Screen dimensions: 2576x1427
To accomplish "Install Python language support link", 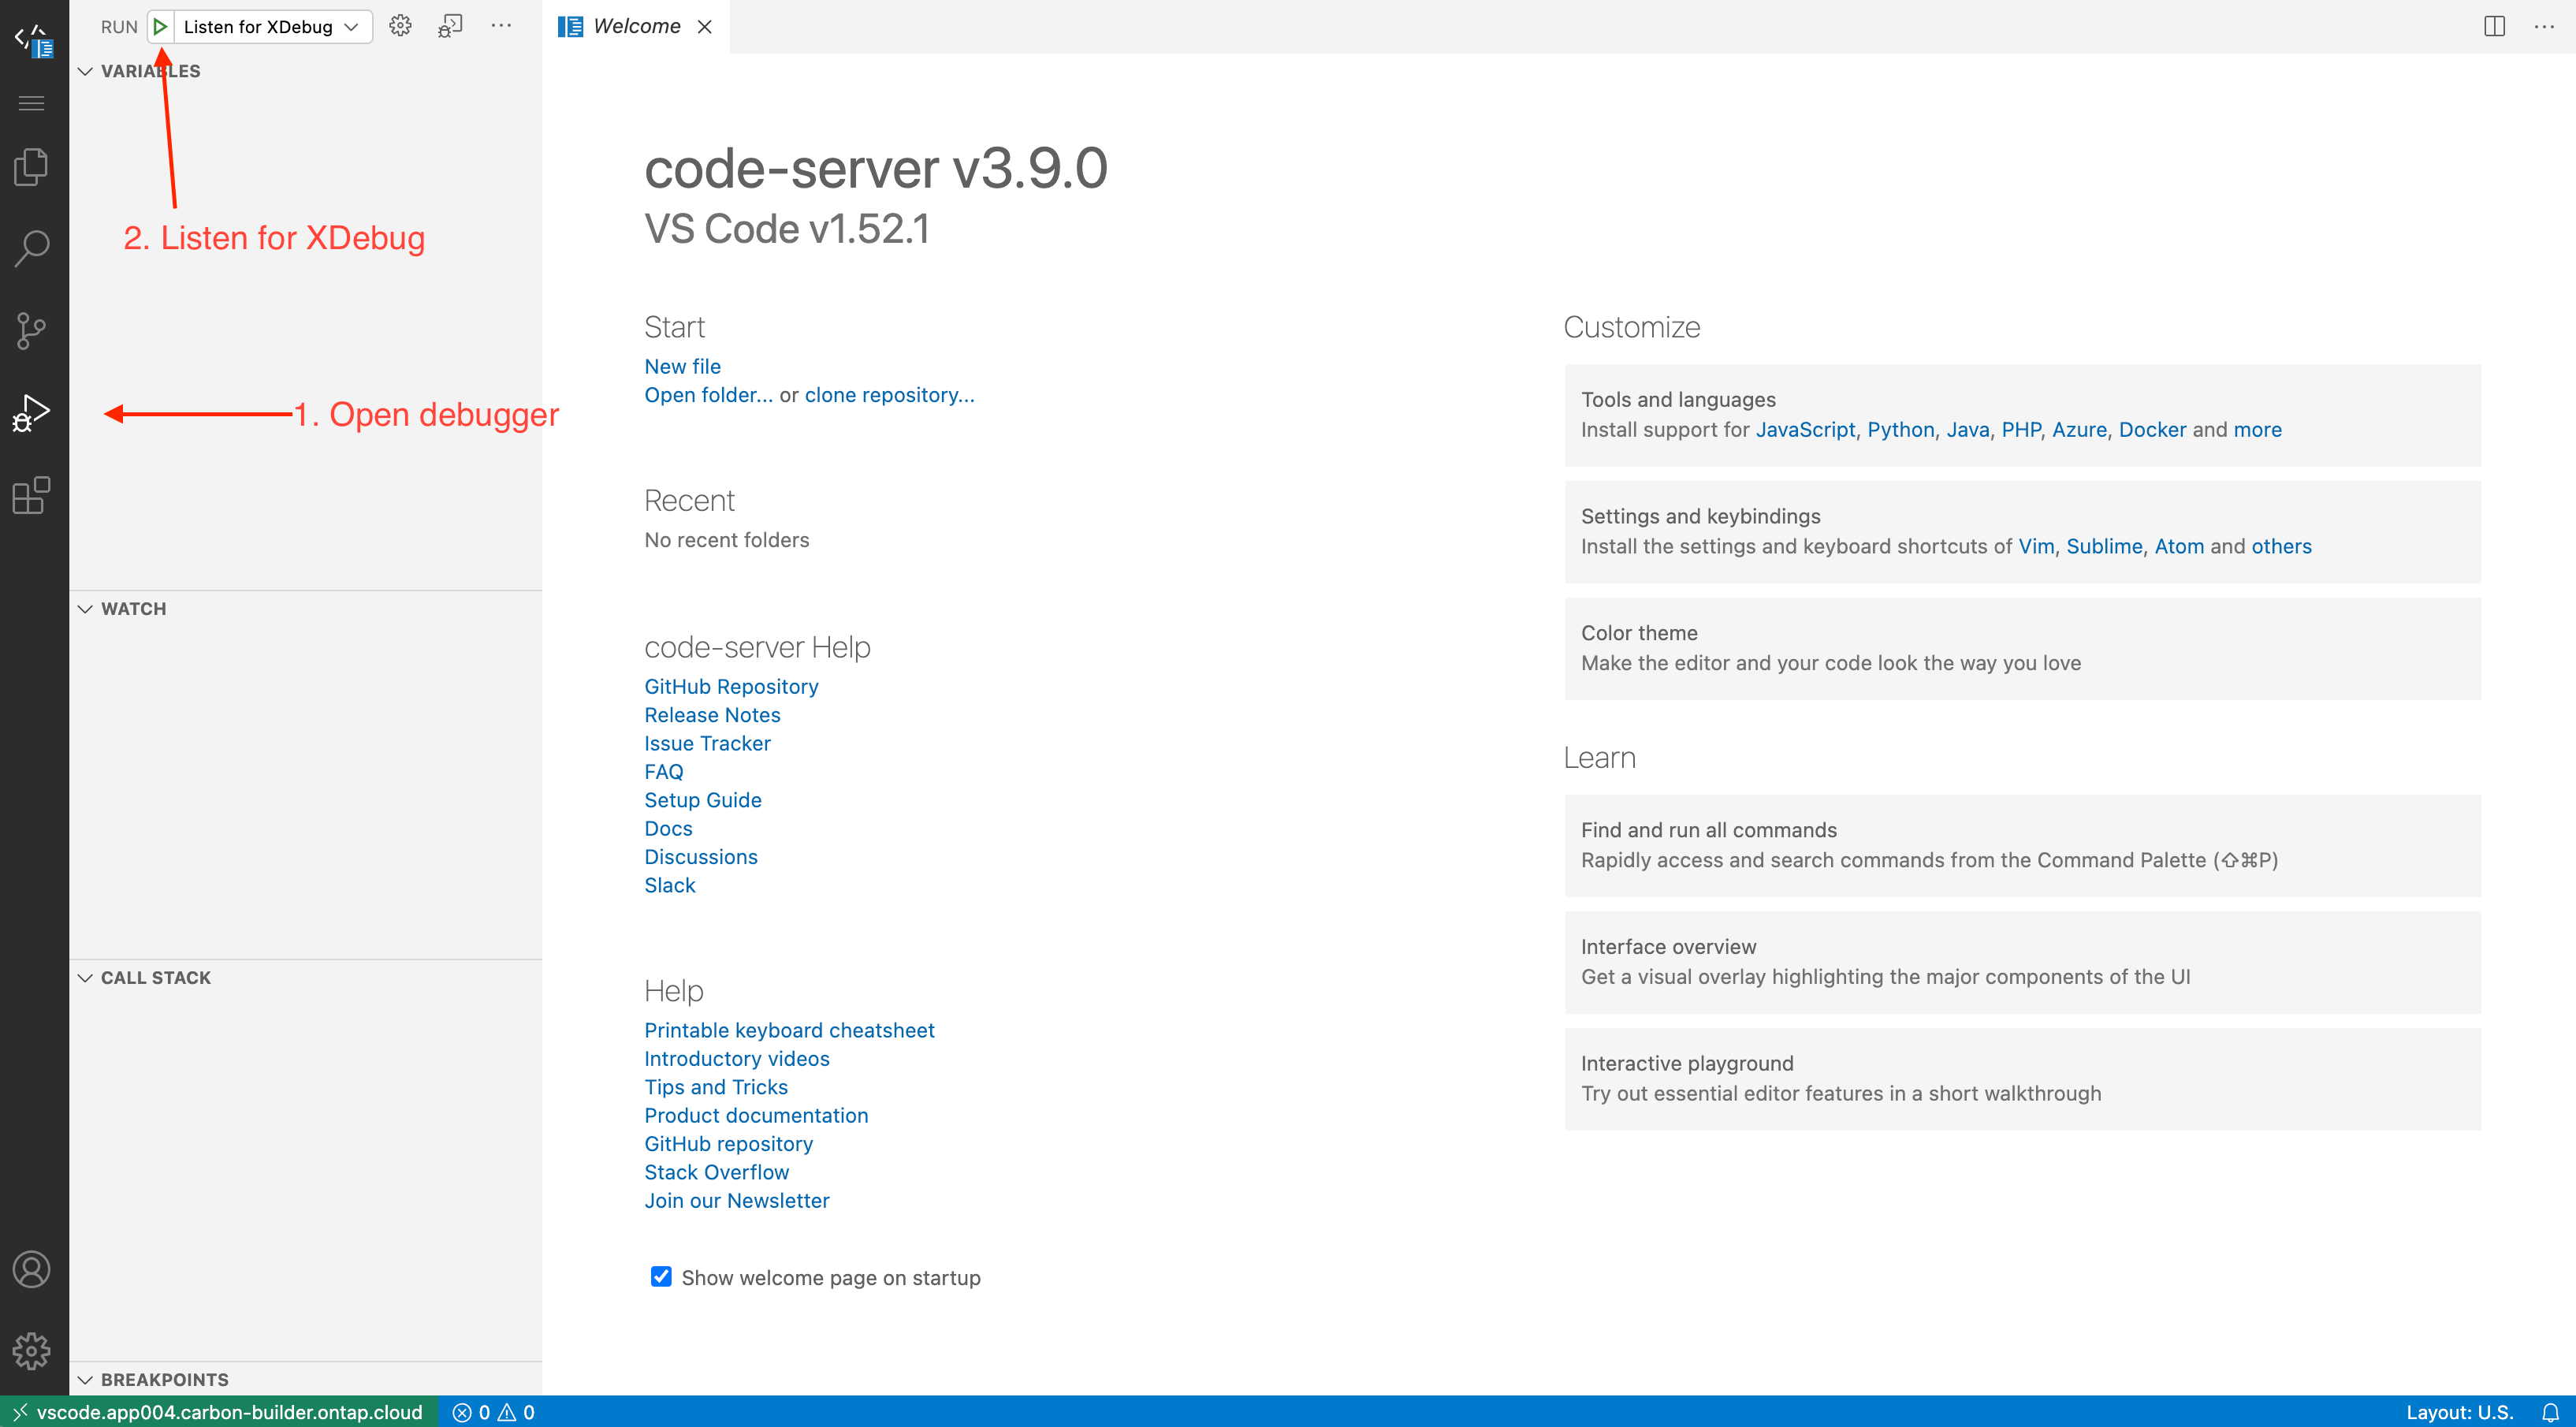I will [x=1900, y=430].
